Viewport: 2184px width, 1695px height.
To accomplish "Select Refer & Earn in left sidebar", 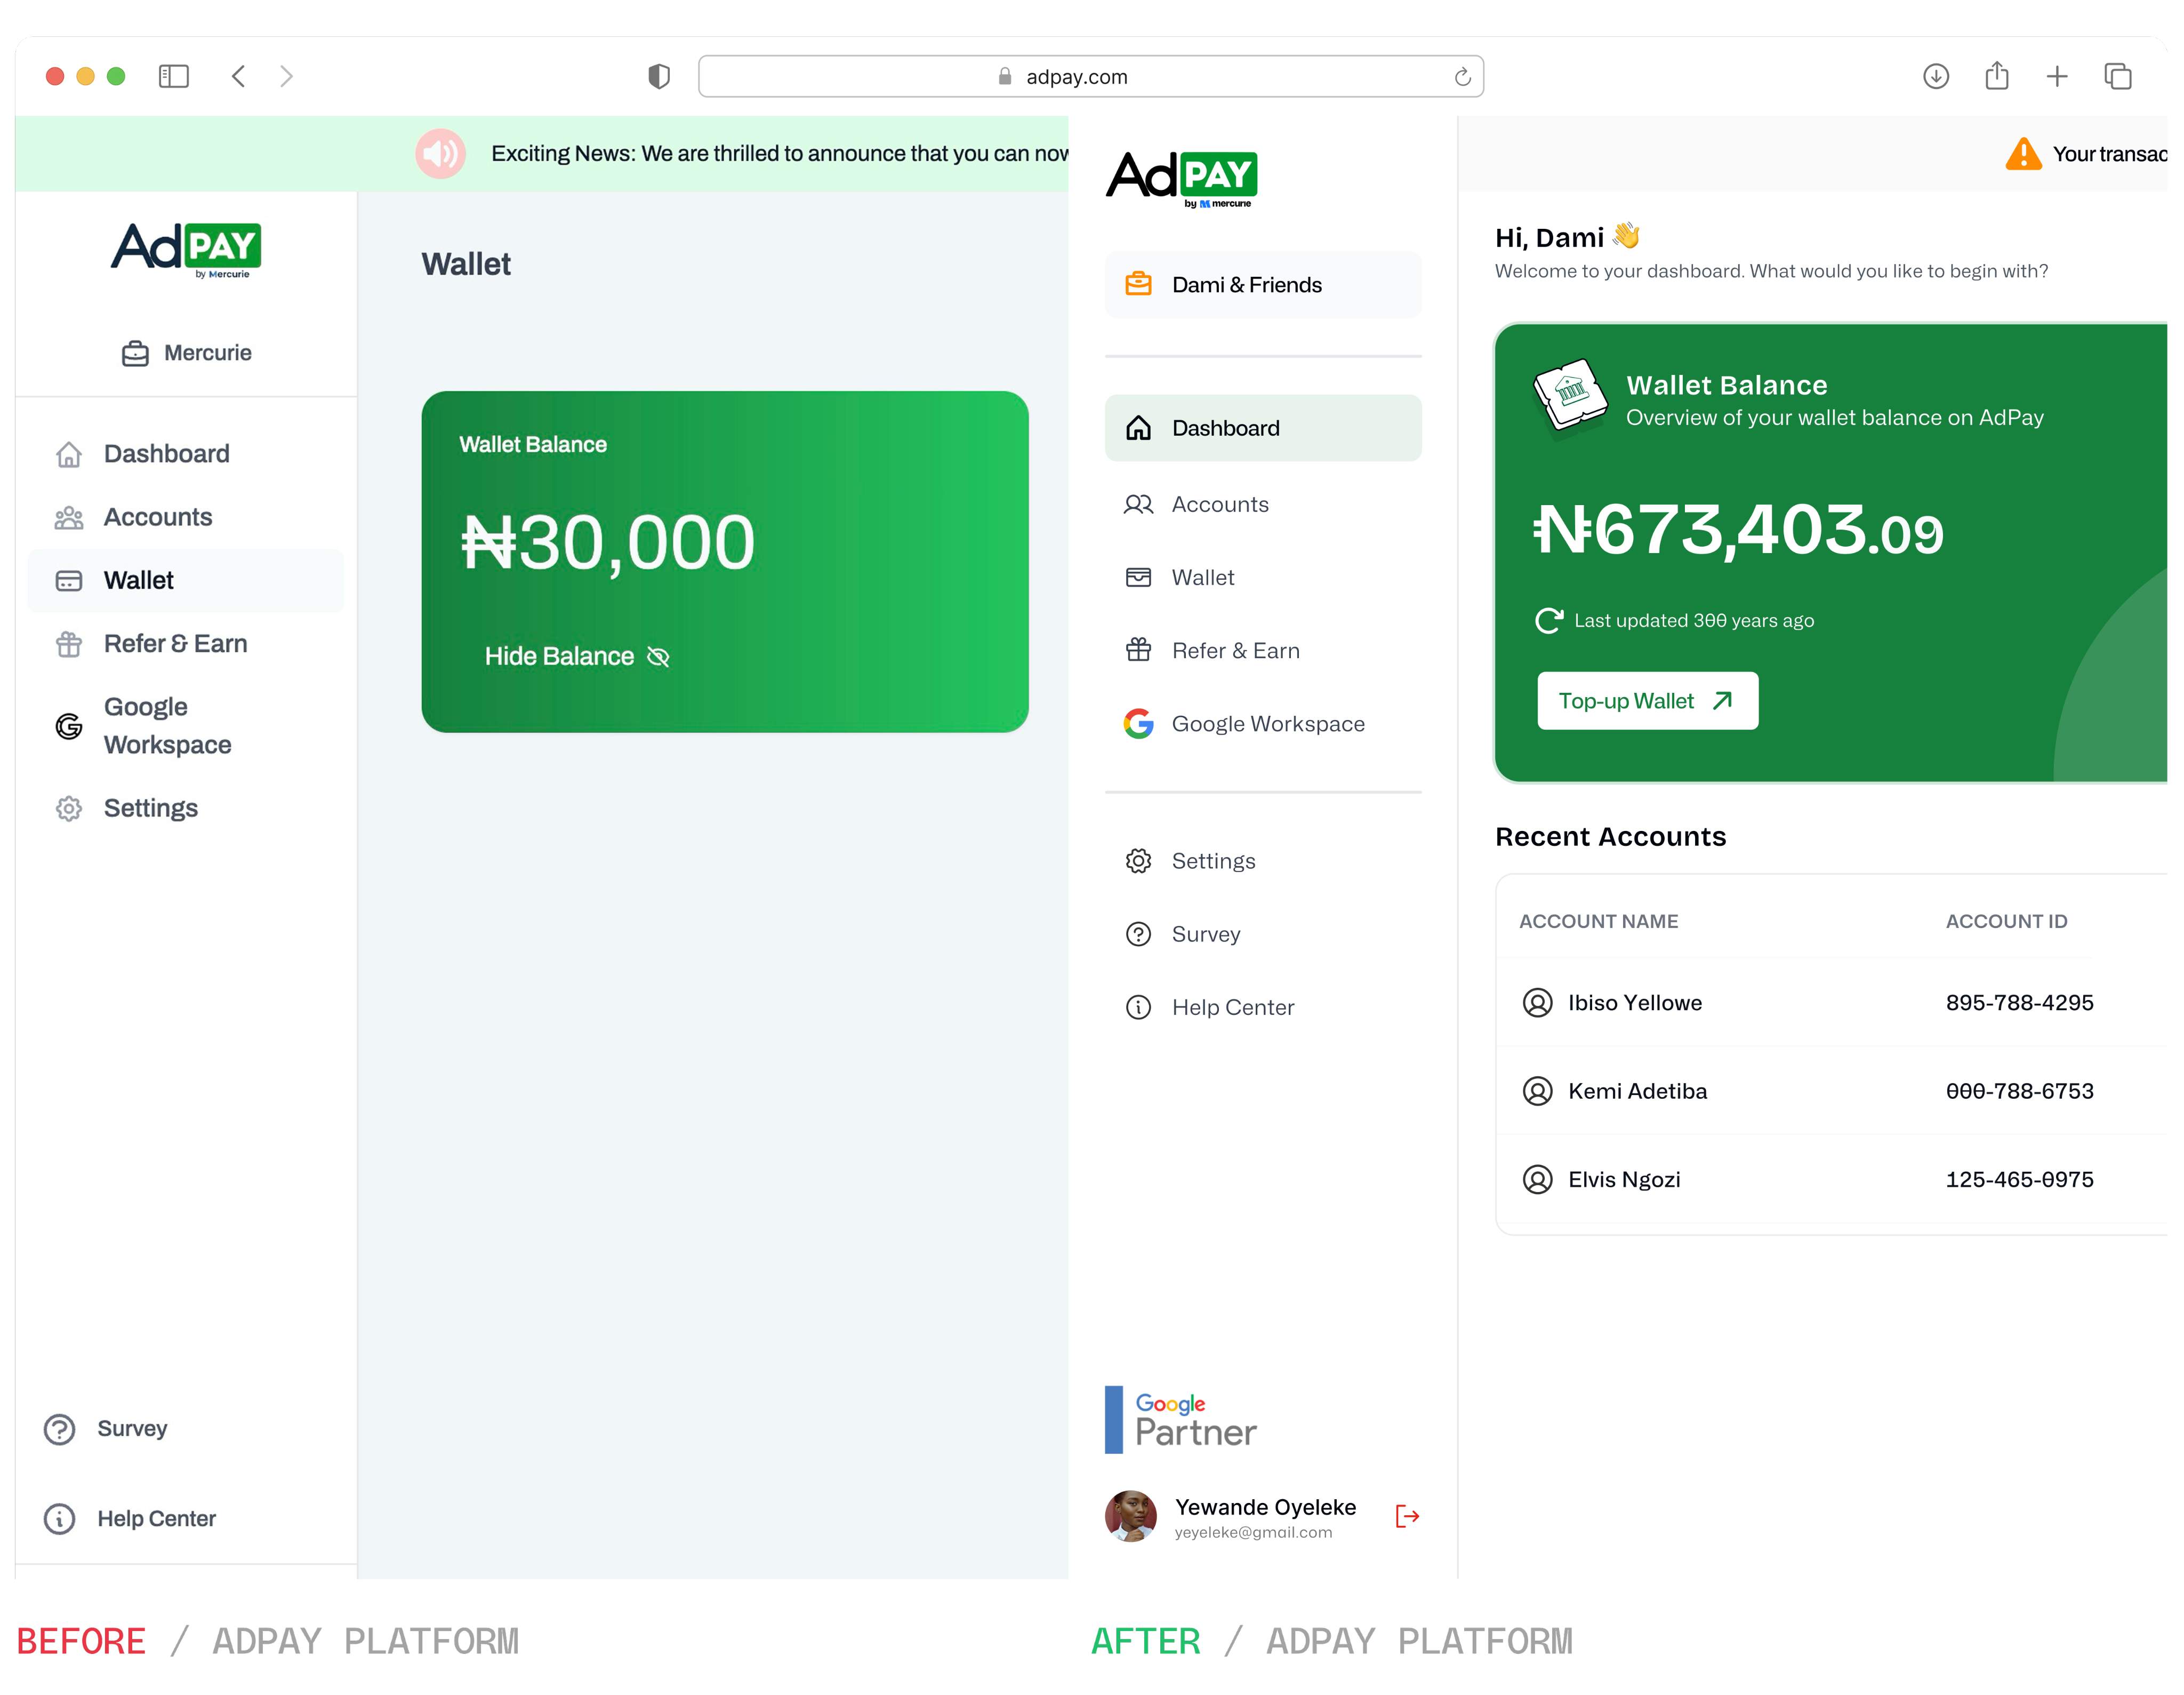I will 175,644.
